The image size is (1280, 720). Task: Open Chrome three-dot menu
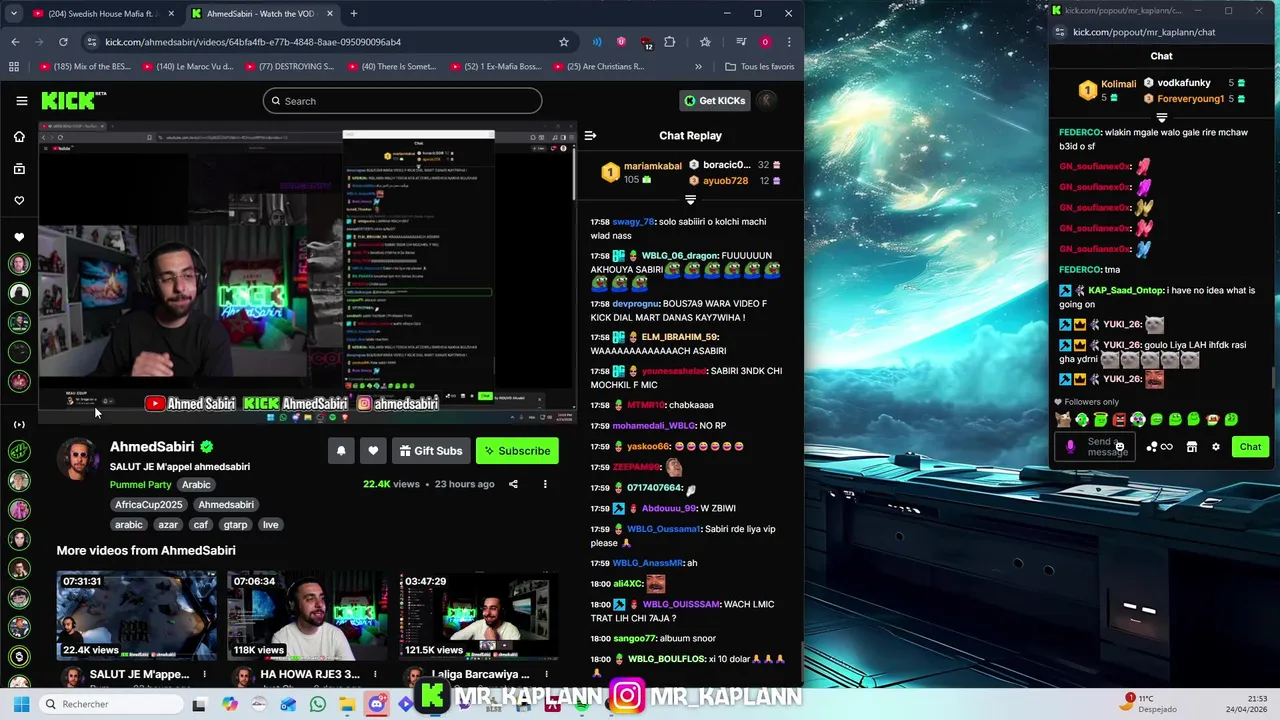click(789, 42)
